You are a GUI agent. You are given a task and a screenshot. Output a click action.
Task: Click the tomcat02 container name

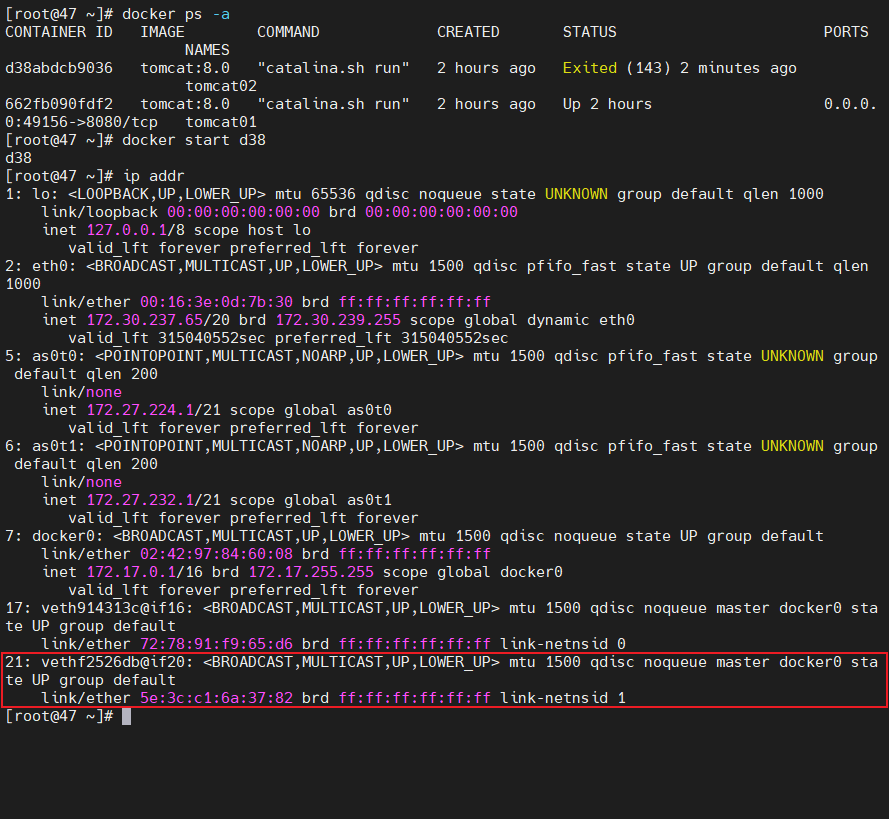(221, 86)
